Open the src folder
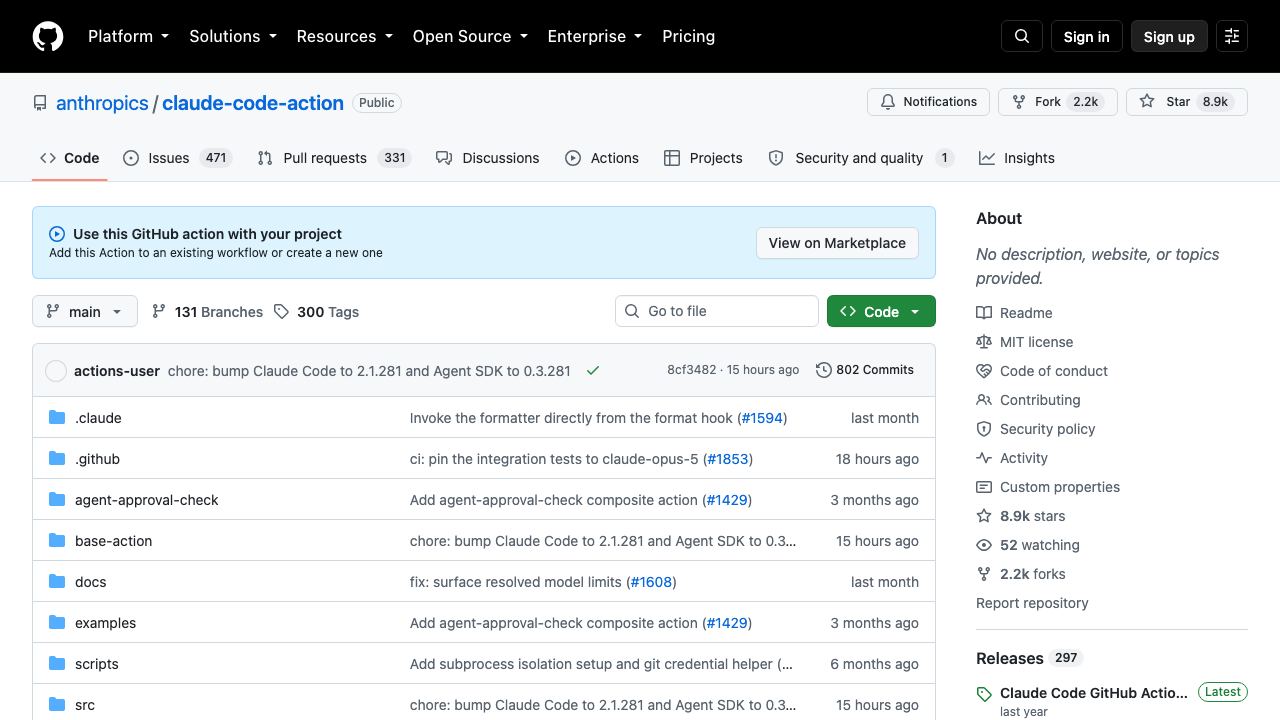This screenshot has height=720, width=1280. pyautogui.click(x=85, y=705)
